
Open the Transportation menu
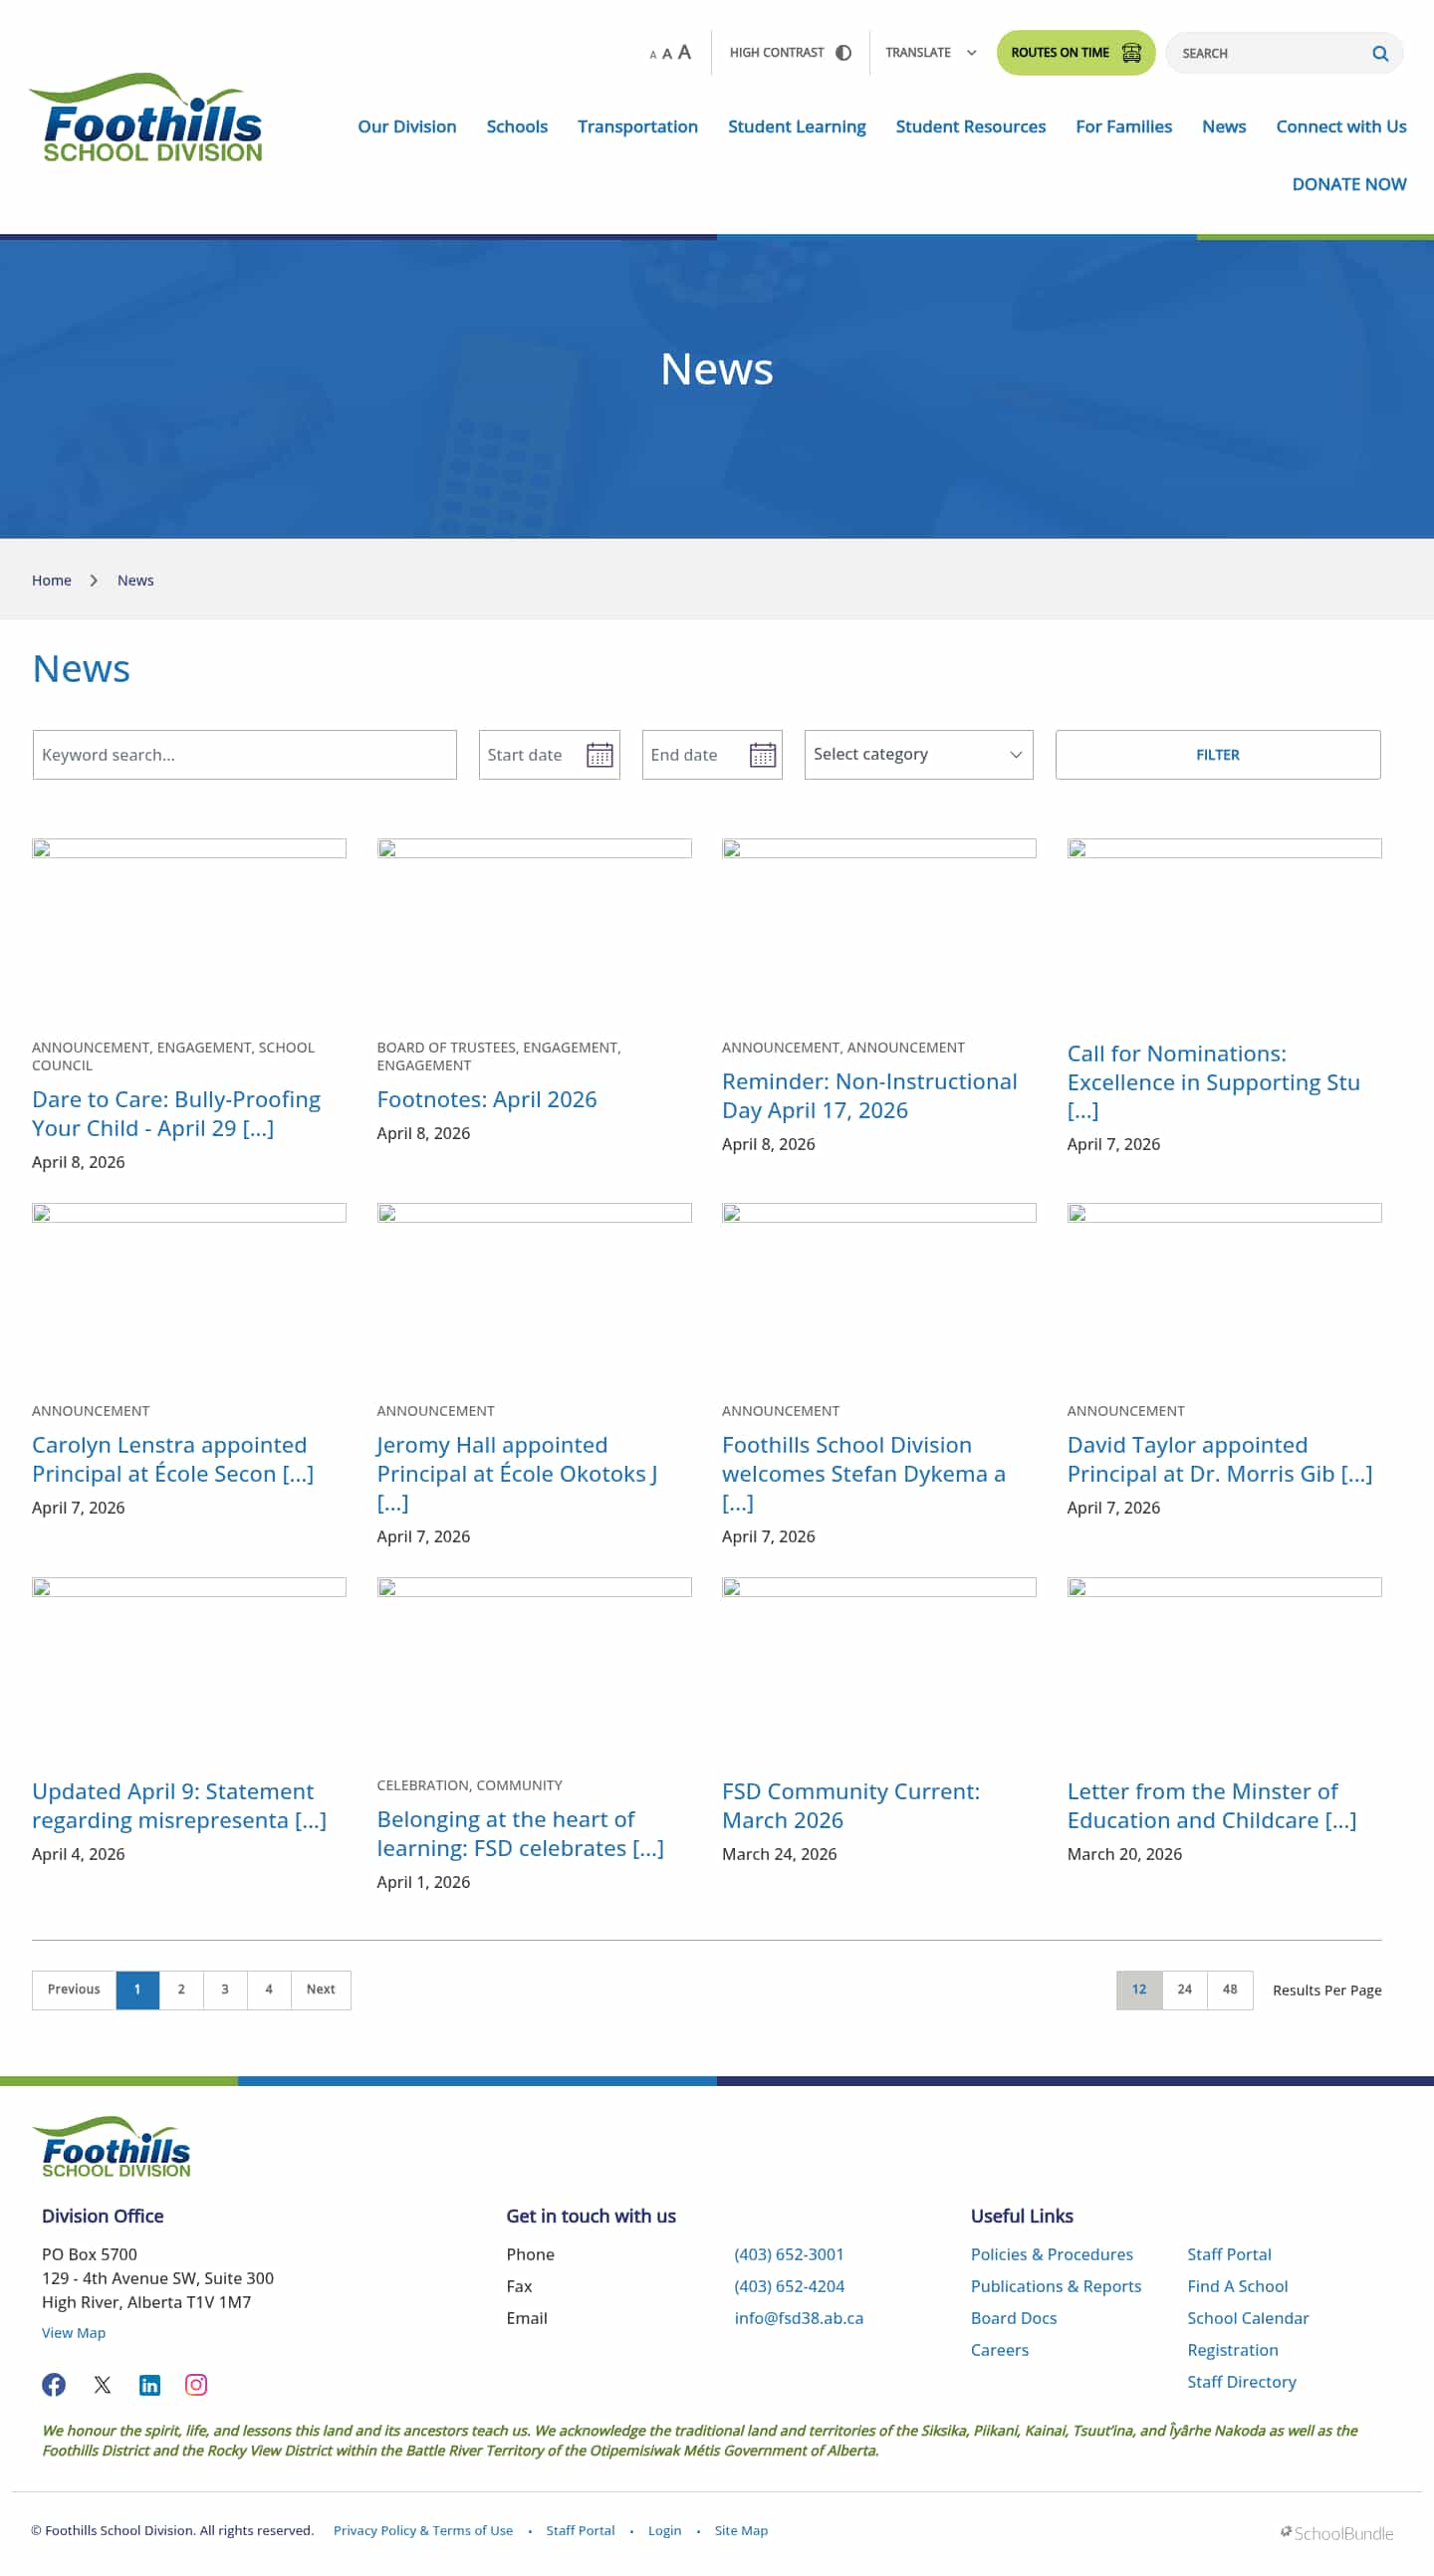tap(637, 126)
